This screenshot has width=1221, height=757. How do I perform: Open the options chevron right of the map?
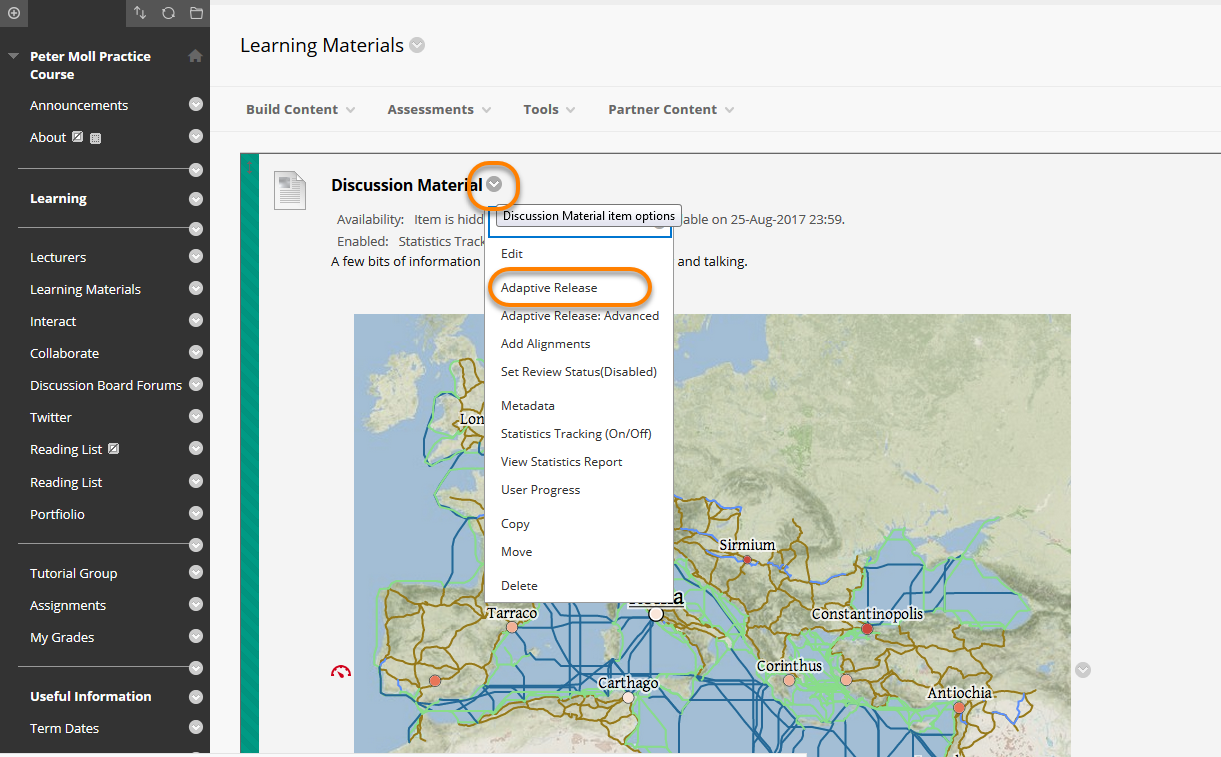pyautogui.click(x=1083, y=670)
